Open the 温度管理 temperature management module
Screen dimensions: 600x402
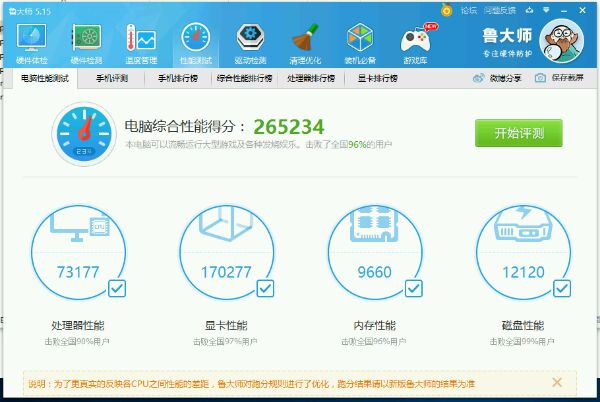tap(141, 43)
